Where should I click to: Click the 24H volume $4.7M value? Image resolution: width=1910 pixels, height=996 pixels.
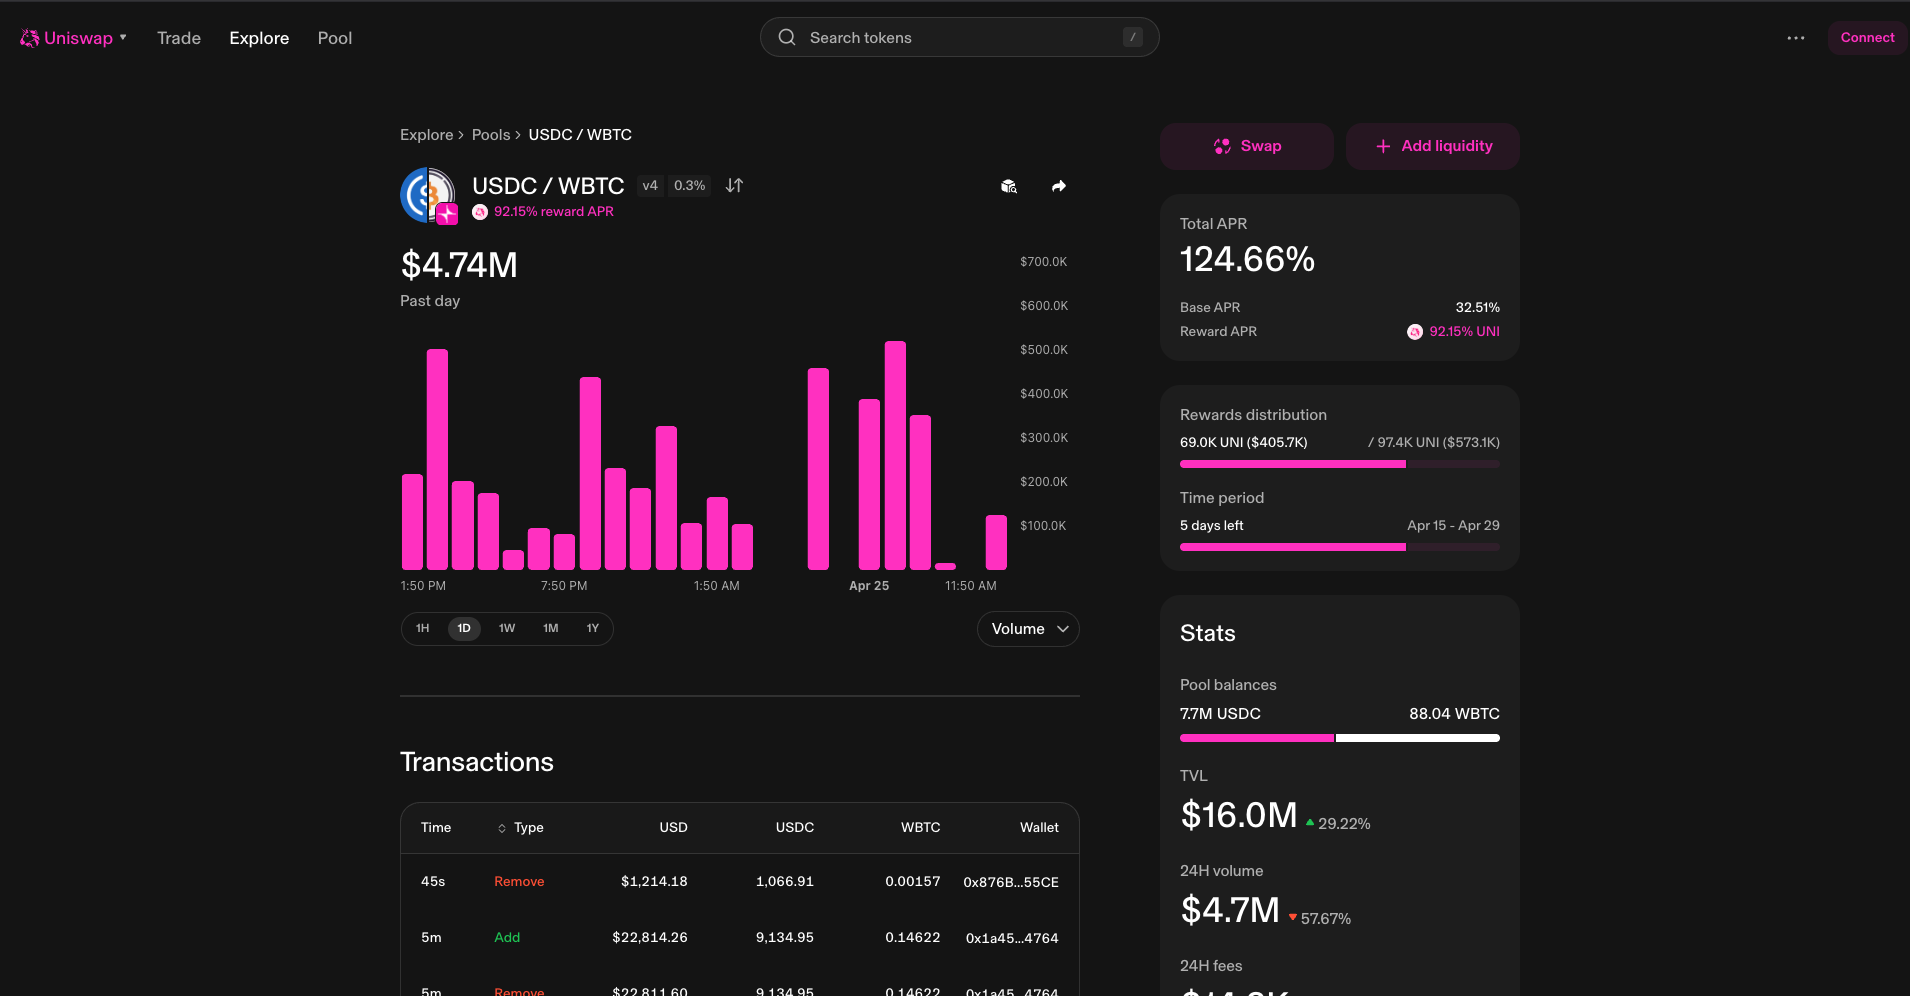(1230, 910)
